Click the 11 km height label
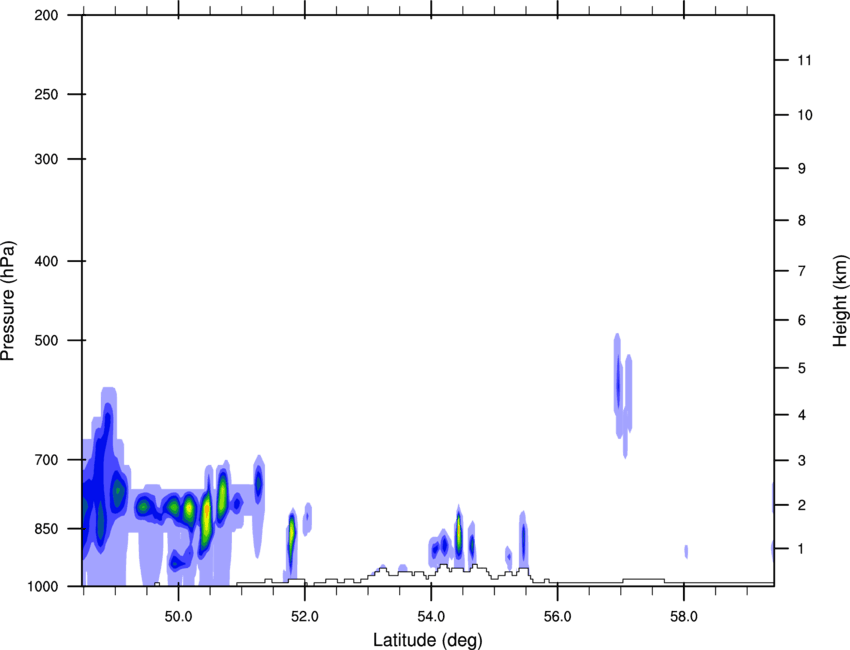This screenshot has width=850, height=650. [805, 60]
